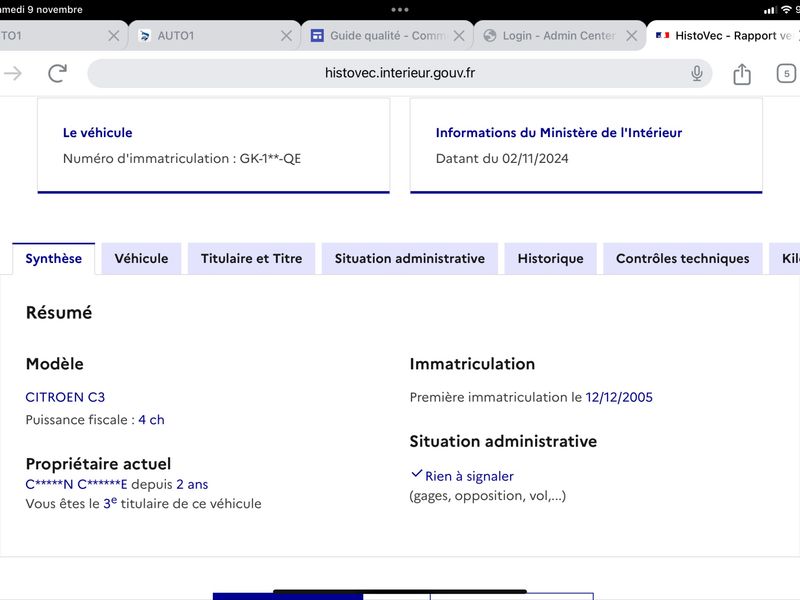Tap the histovec.interieur.gouv.fr address field
Screen dimensions: 800x600
click(x=399, y=73)
